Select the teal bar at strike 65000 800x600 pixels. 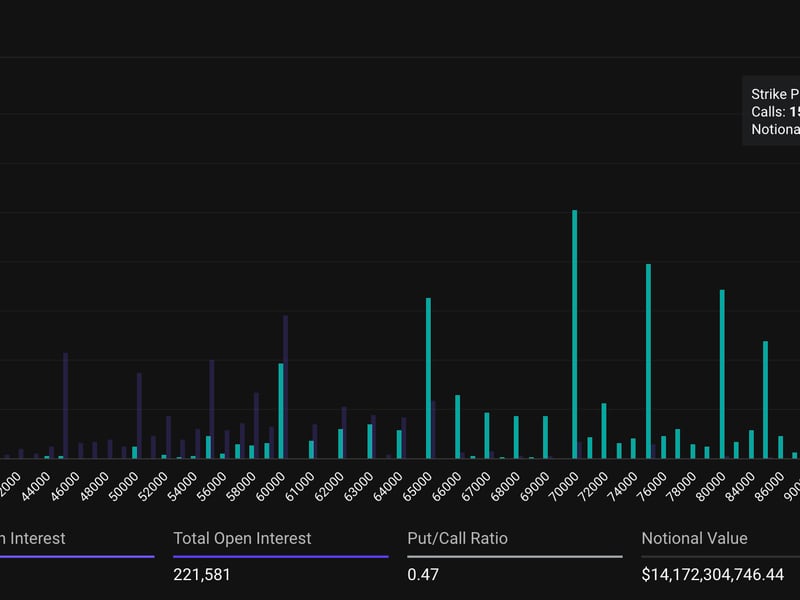tap(428, 370)
